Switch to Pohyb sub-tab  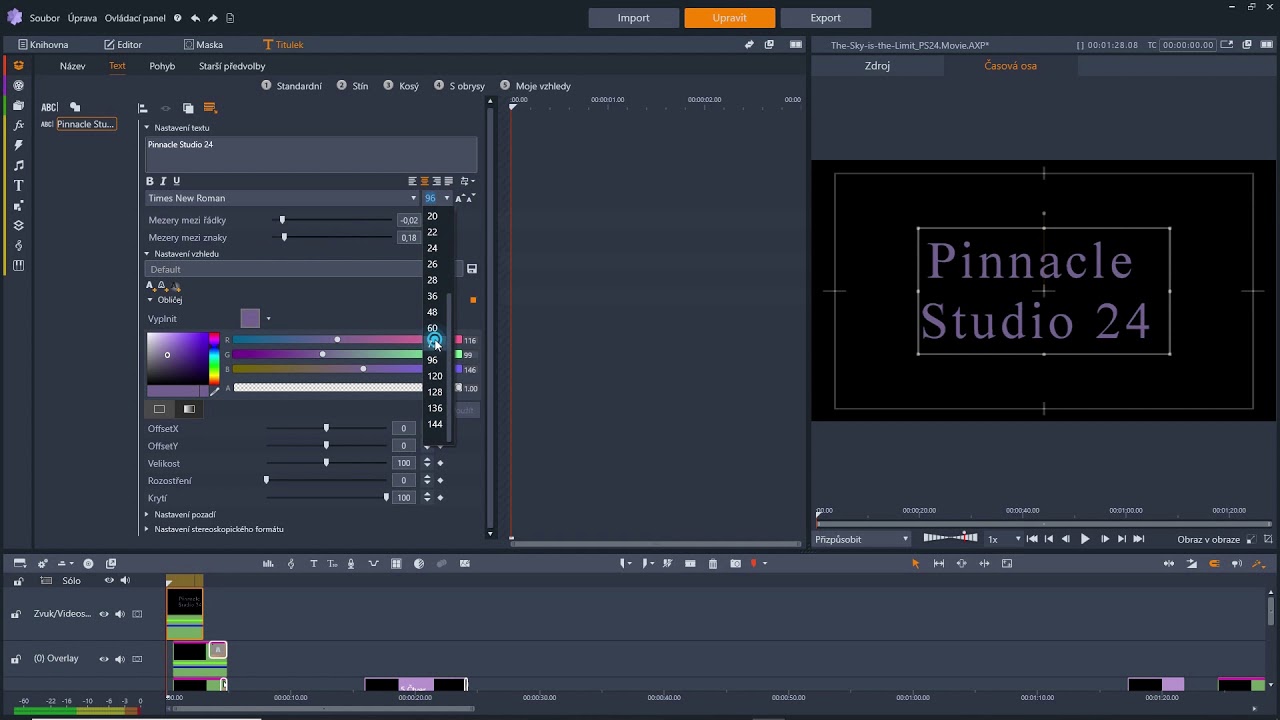[x=162, y=66]
